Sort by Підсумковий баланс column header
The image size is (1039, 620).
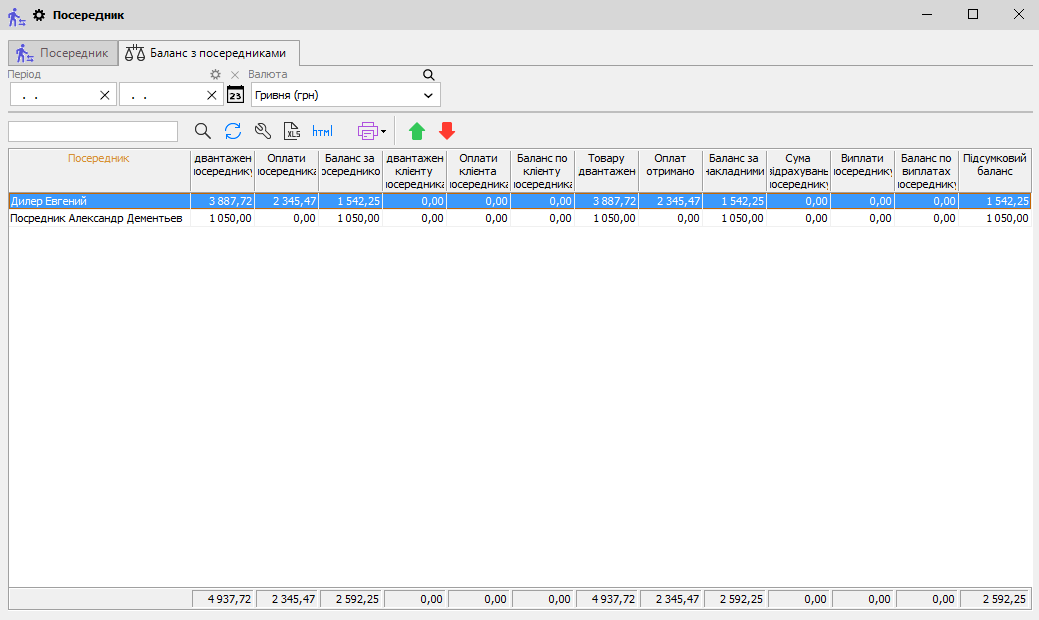(994, 165)
